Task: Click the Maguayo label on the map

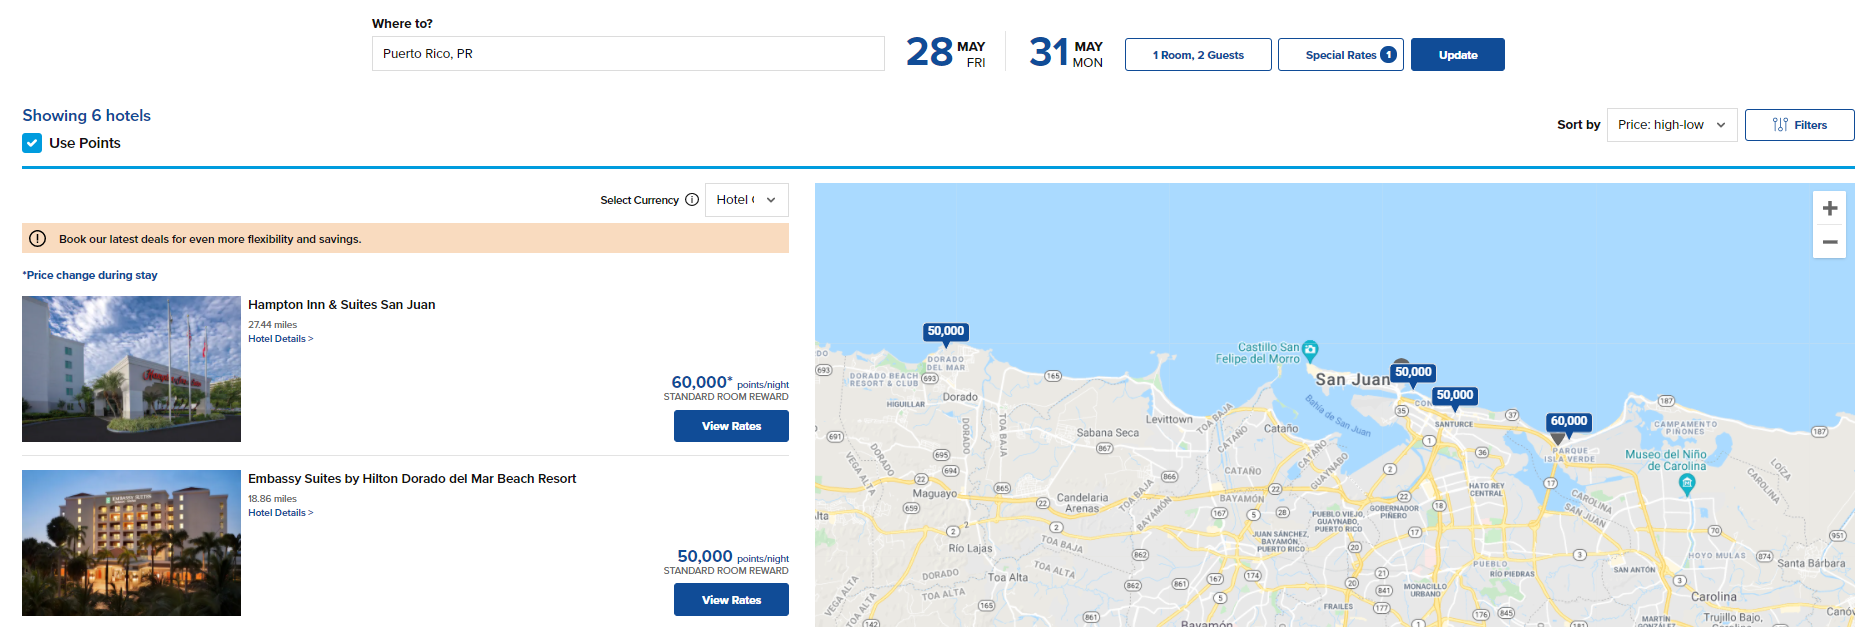Action: pos(935,493)
